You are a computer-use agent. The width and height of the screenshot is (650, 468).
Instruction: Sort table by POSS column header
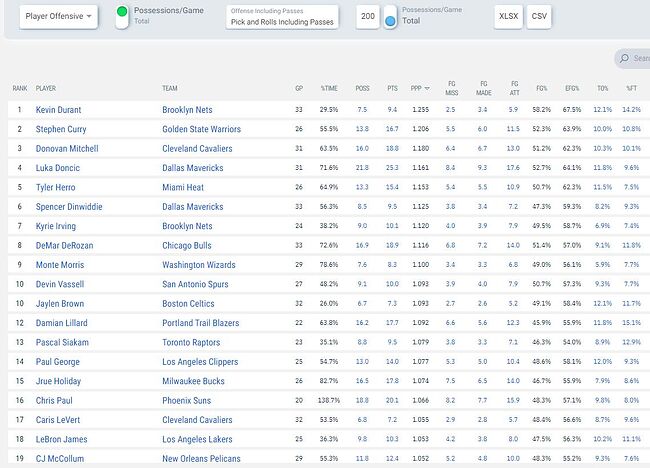pos(362,88)
